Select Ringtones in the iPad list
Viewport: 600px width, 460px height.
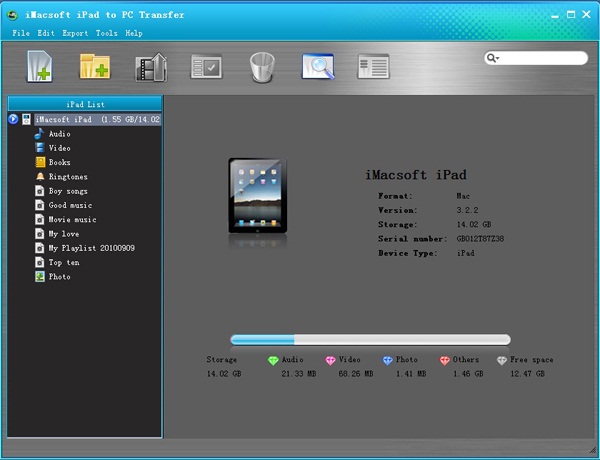pyautogui.click(x=68, y=177)
